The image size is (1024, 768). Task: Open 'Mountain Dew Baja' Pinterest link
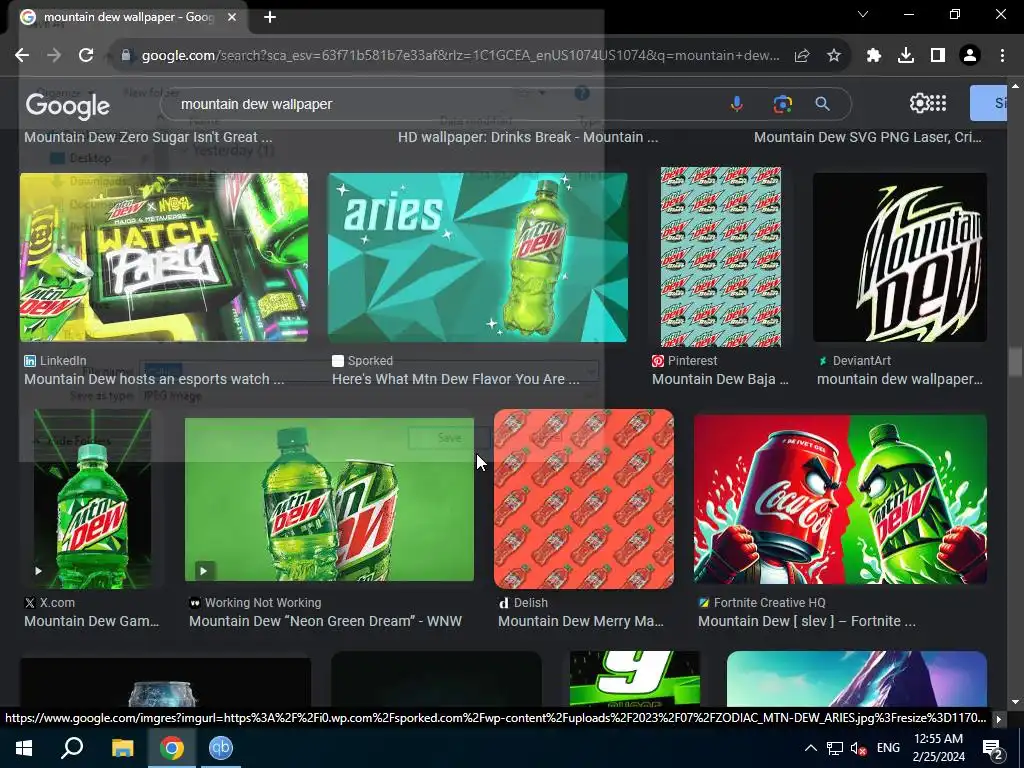tap(720, 379)
